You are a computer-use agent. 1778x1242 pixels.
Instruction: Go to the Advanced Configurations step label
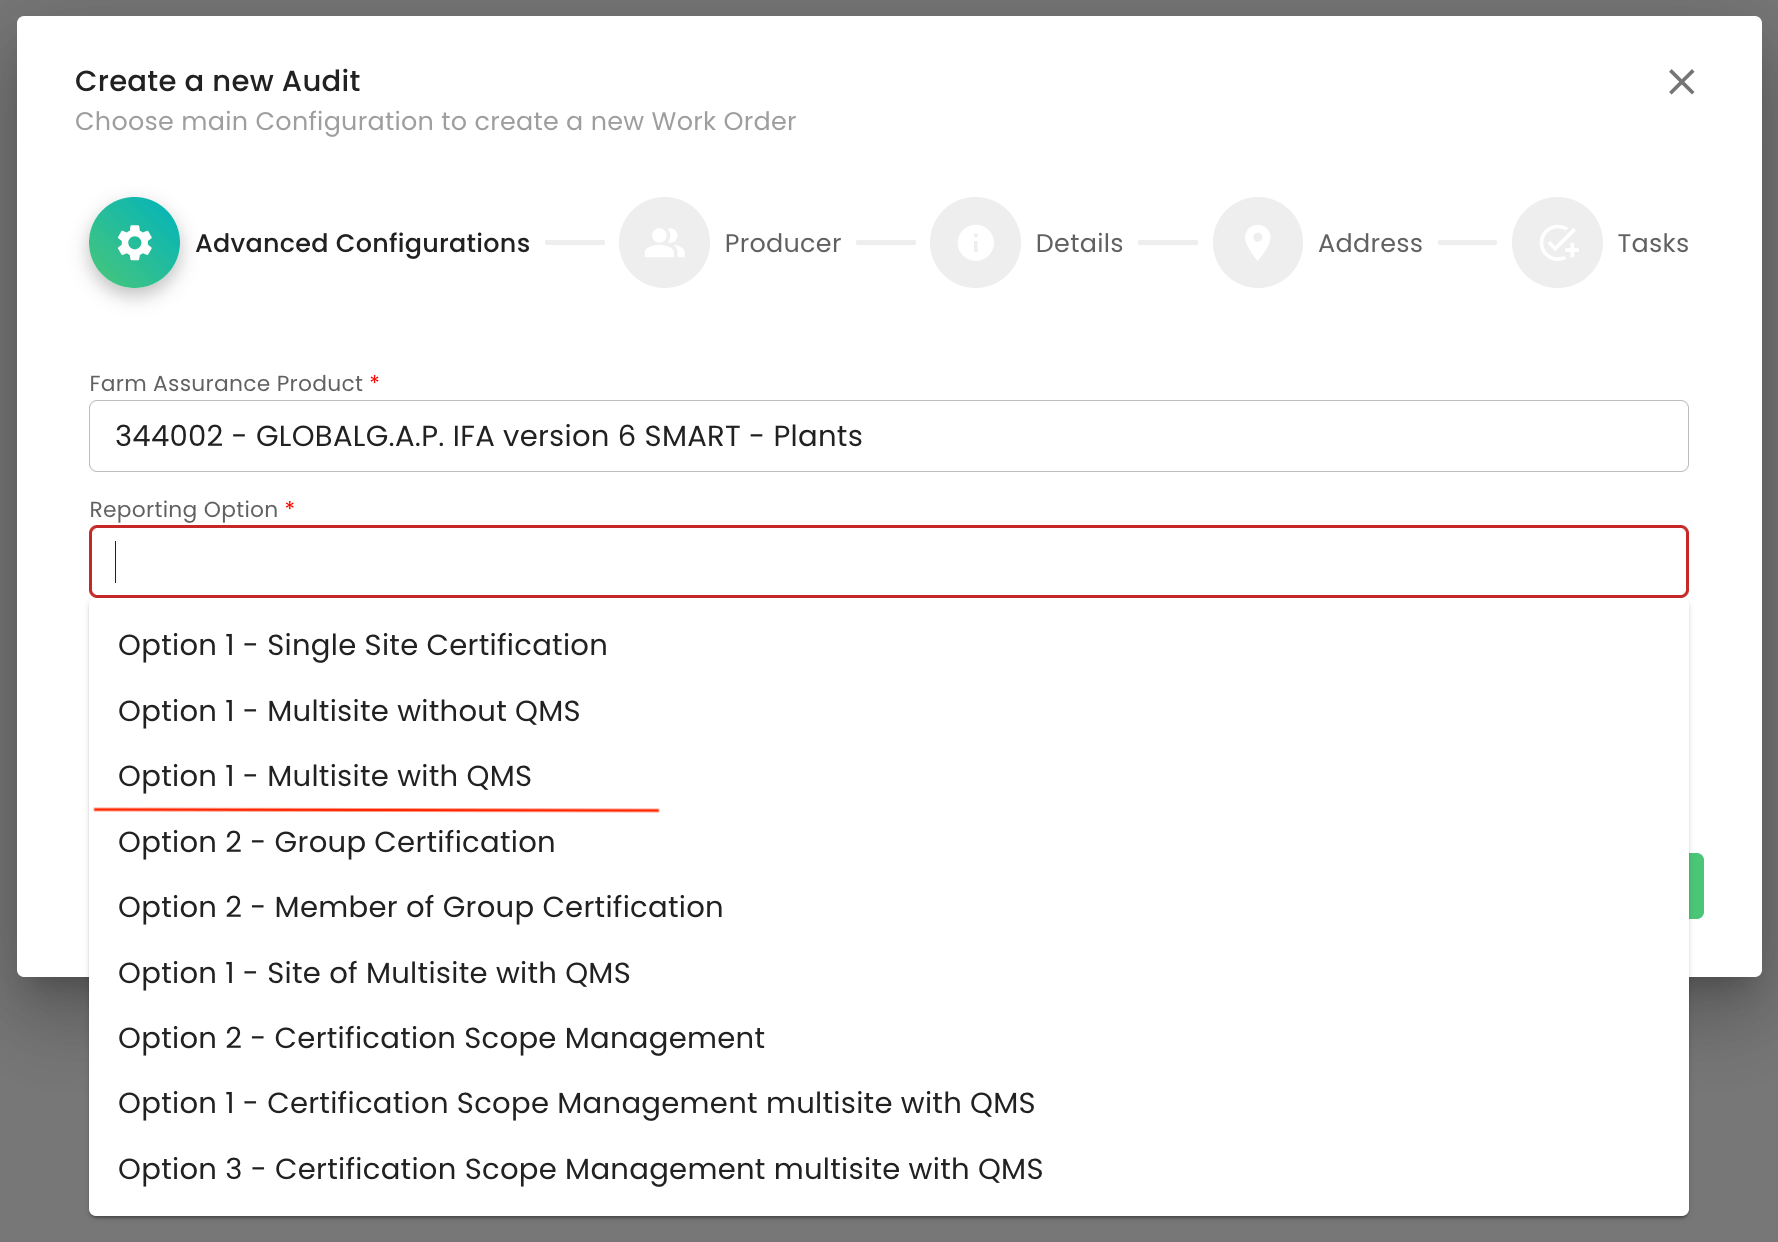(x=362, y=243)
